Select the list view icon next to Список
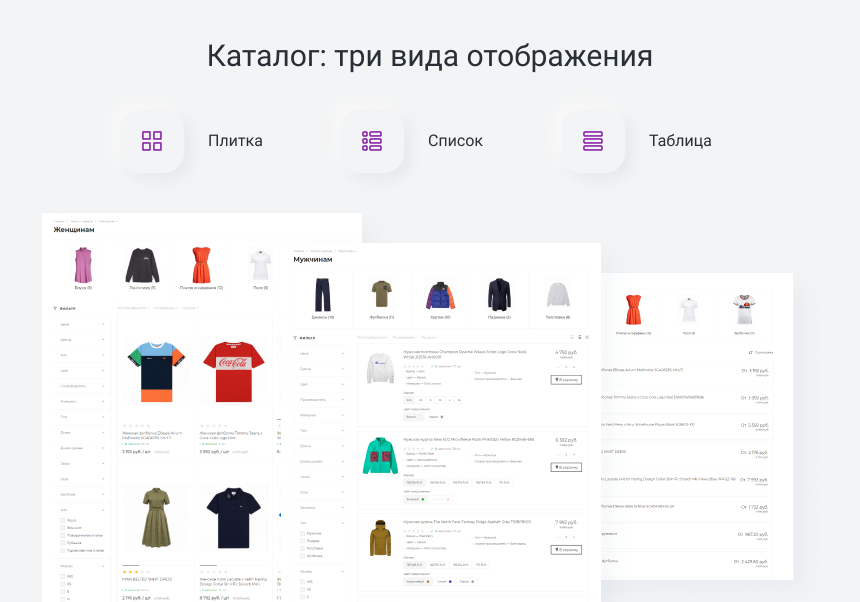Screen dimensions: 860x602 click(372, 141)
